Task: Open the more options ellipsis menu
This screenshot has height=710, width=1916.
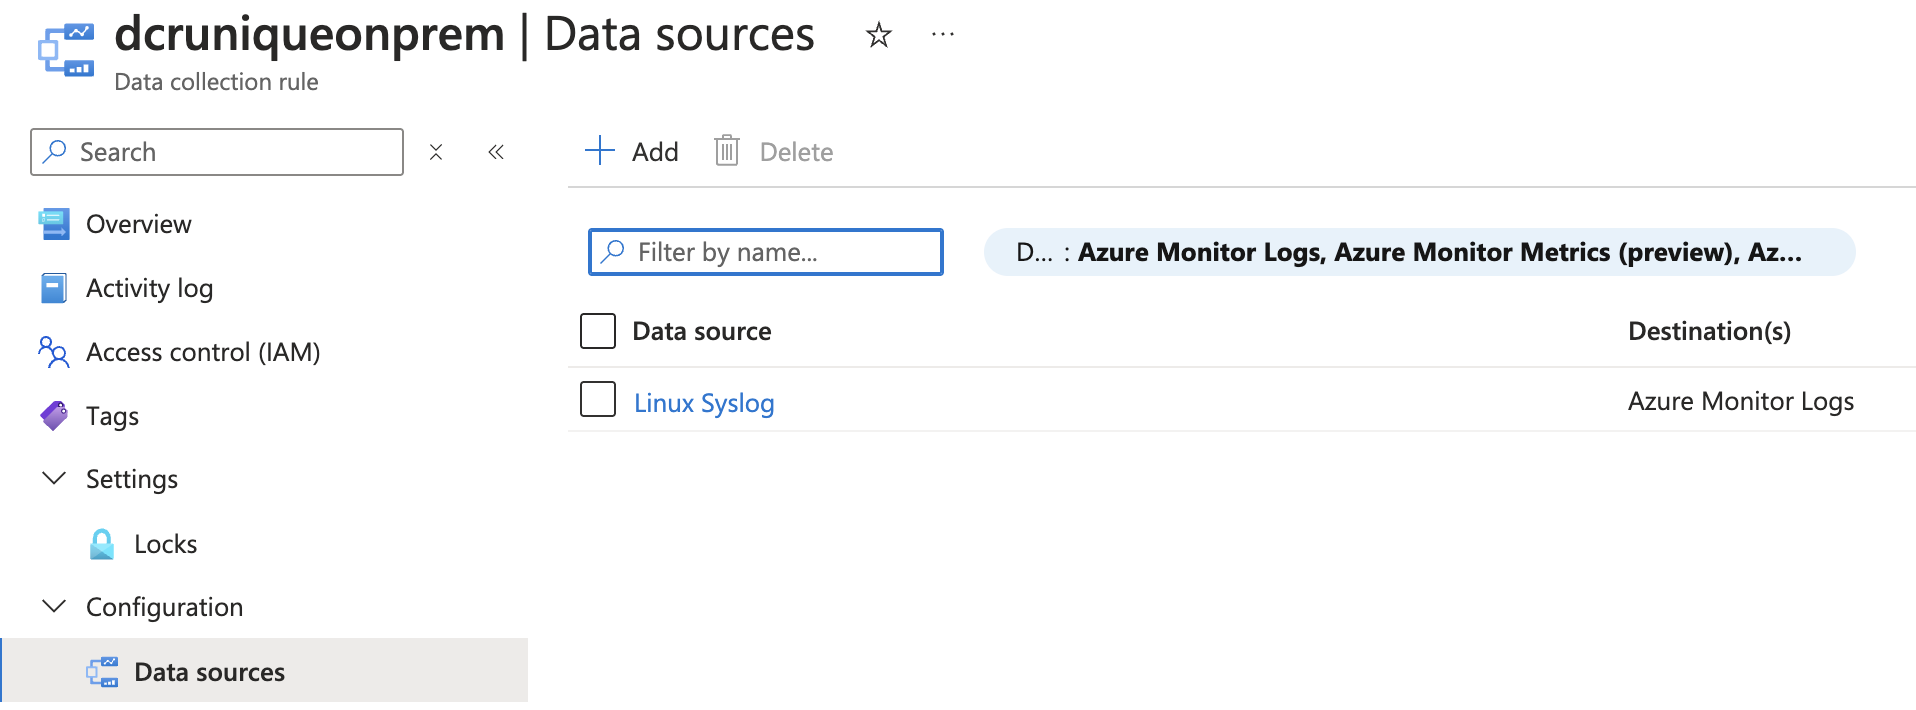Action: (x=943, y=34)
